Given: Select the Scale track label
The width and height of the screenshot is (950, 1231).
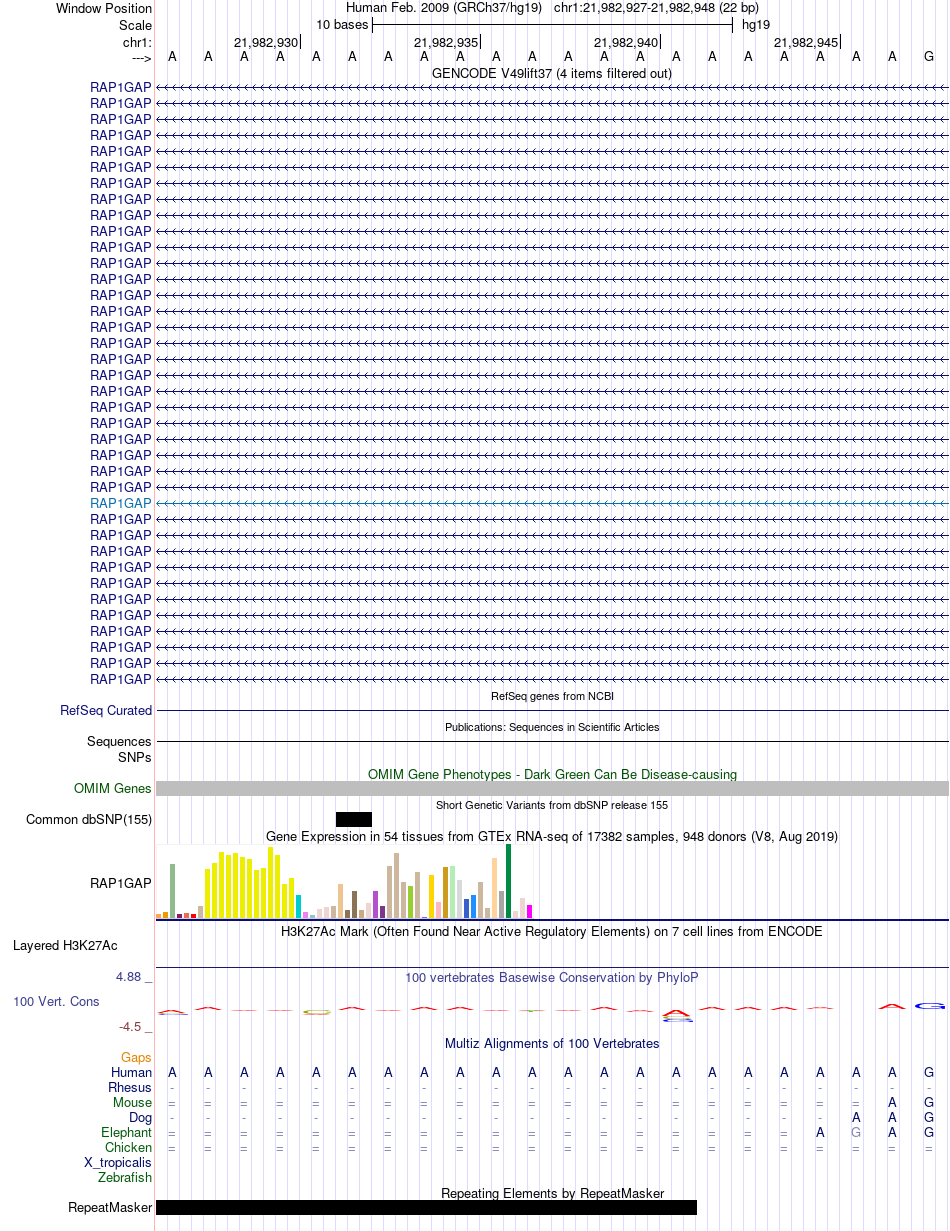Looking at the screenshot, I should 135,25.
